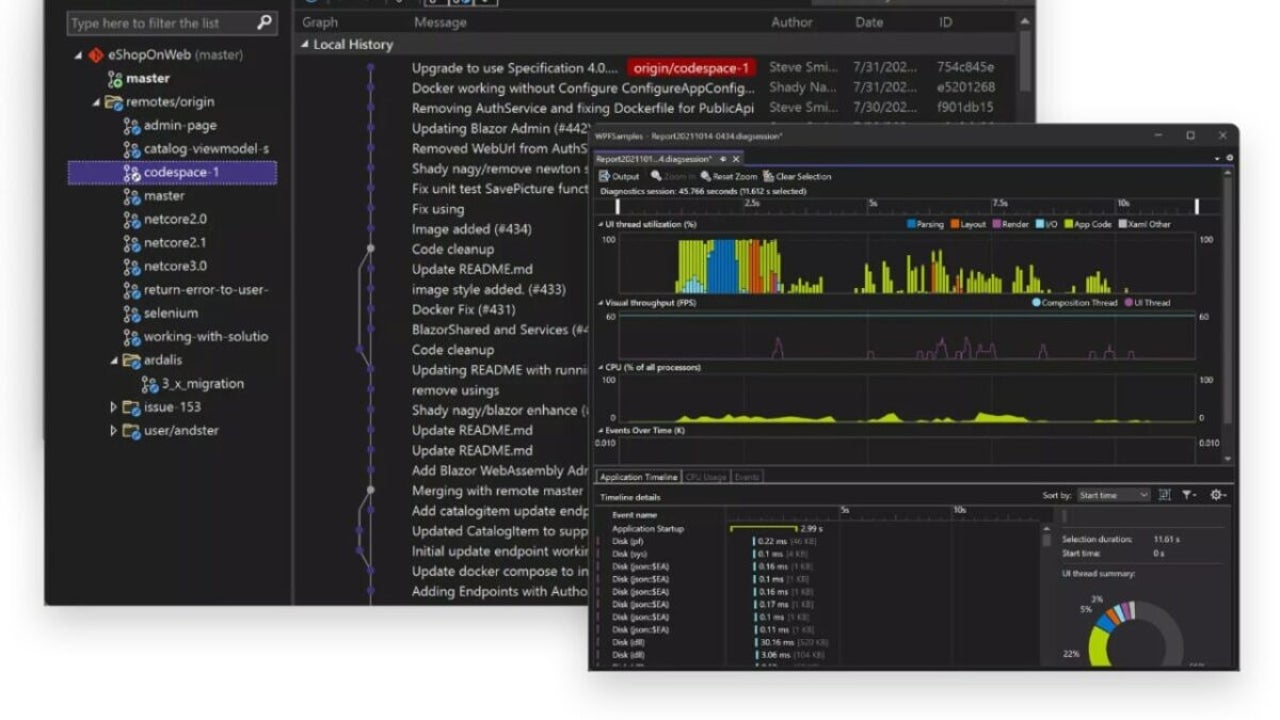Click commit ID 754c845e

pyautogui.click(x=965, y=68)
